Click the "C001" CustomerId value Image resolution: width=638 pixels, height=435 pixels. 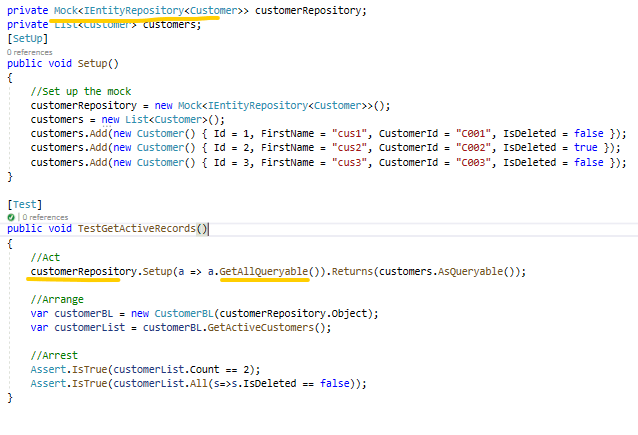point(473,133)
